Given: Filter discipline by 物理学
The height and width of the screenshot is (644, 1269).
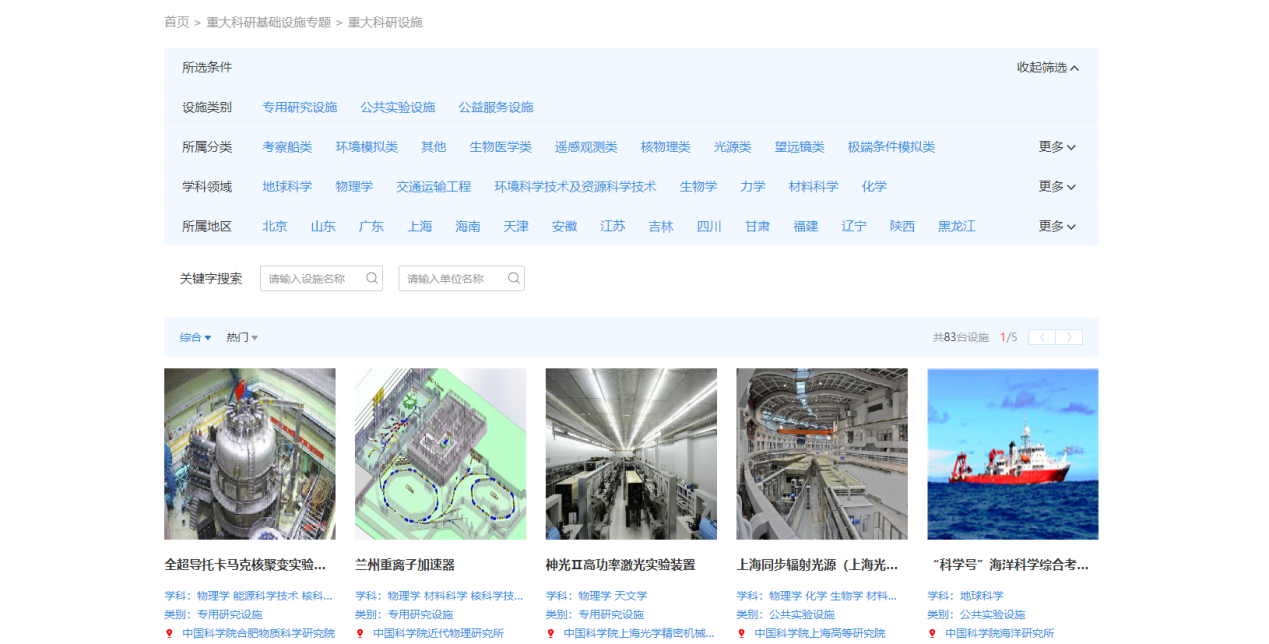Looking at the screenshot, I should point(354,187).
